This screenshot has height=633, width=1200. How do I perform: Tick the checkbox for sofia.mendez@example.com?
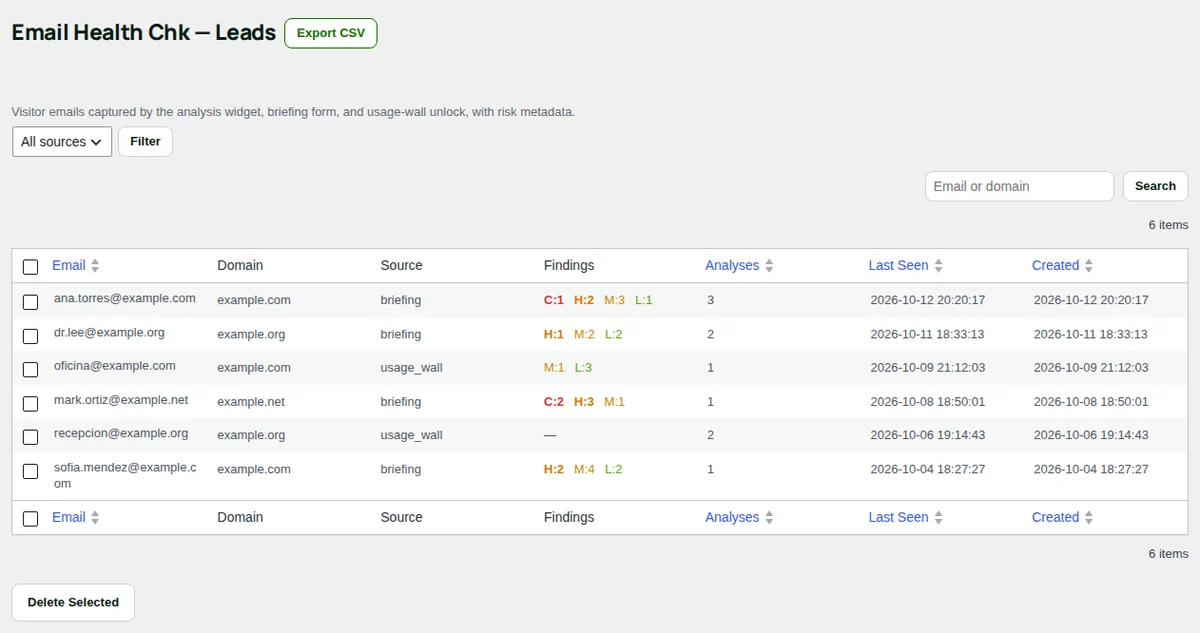31,471
